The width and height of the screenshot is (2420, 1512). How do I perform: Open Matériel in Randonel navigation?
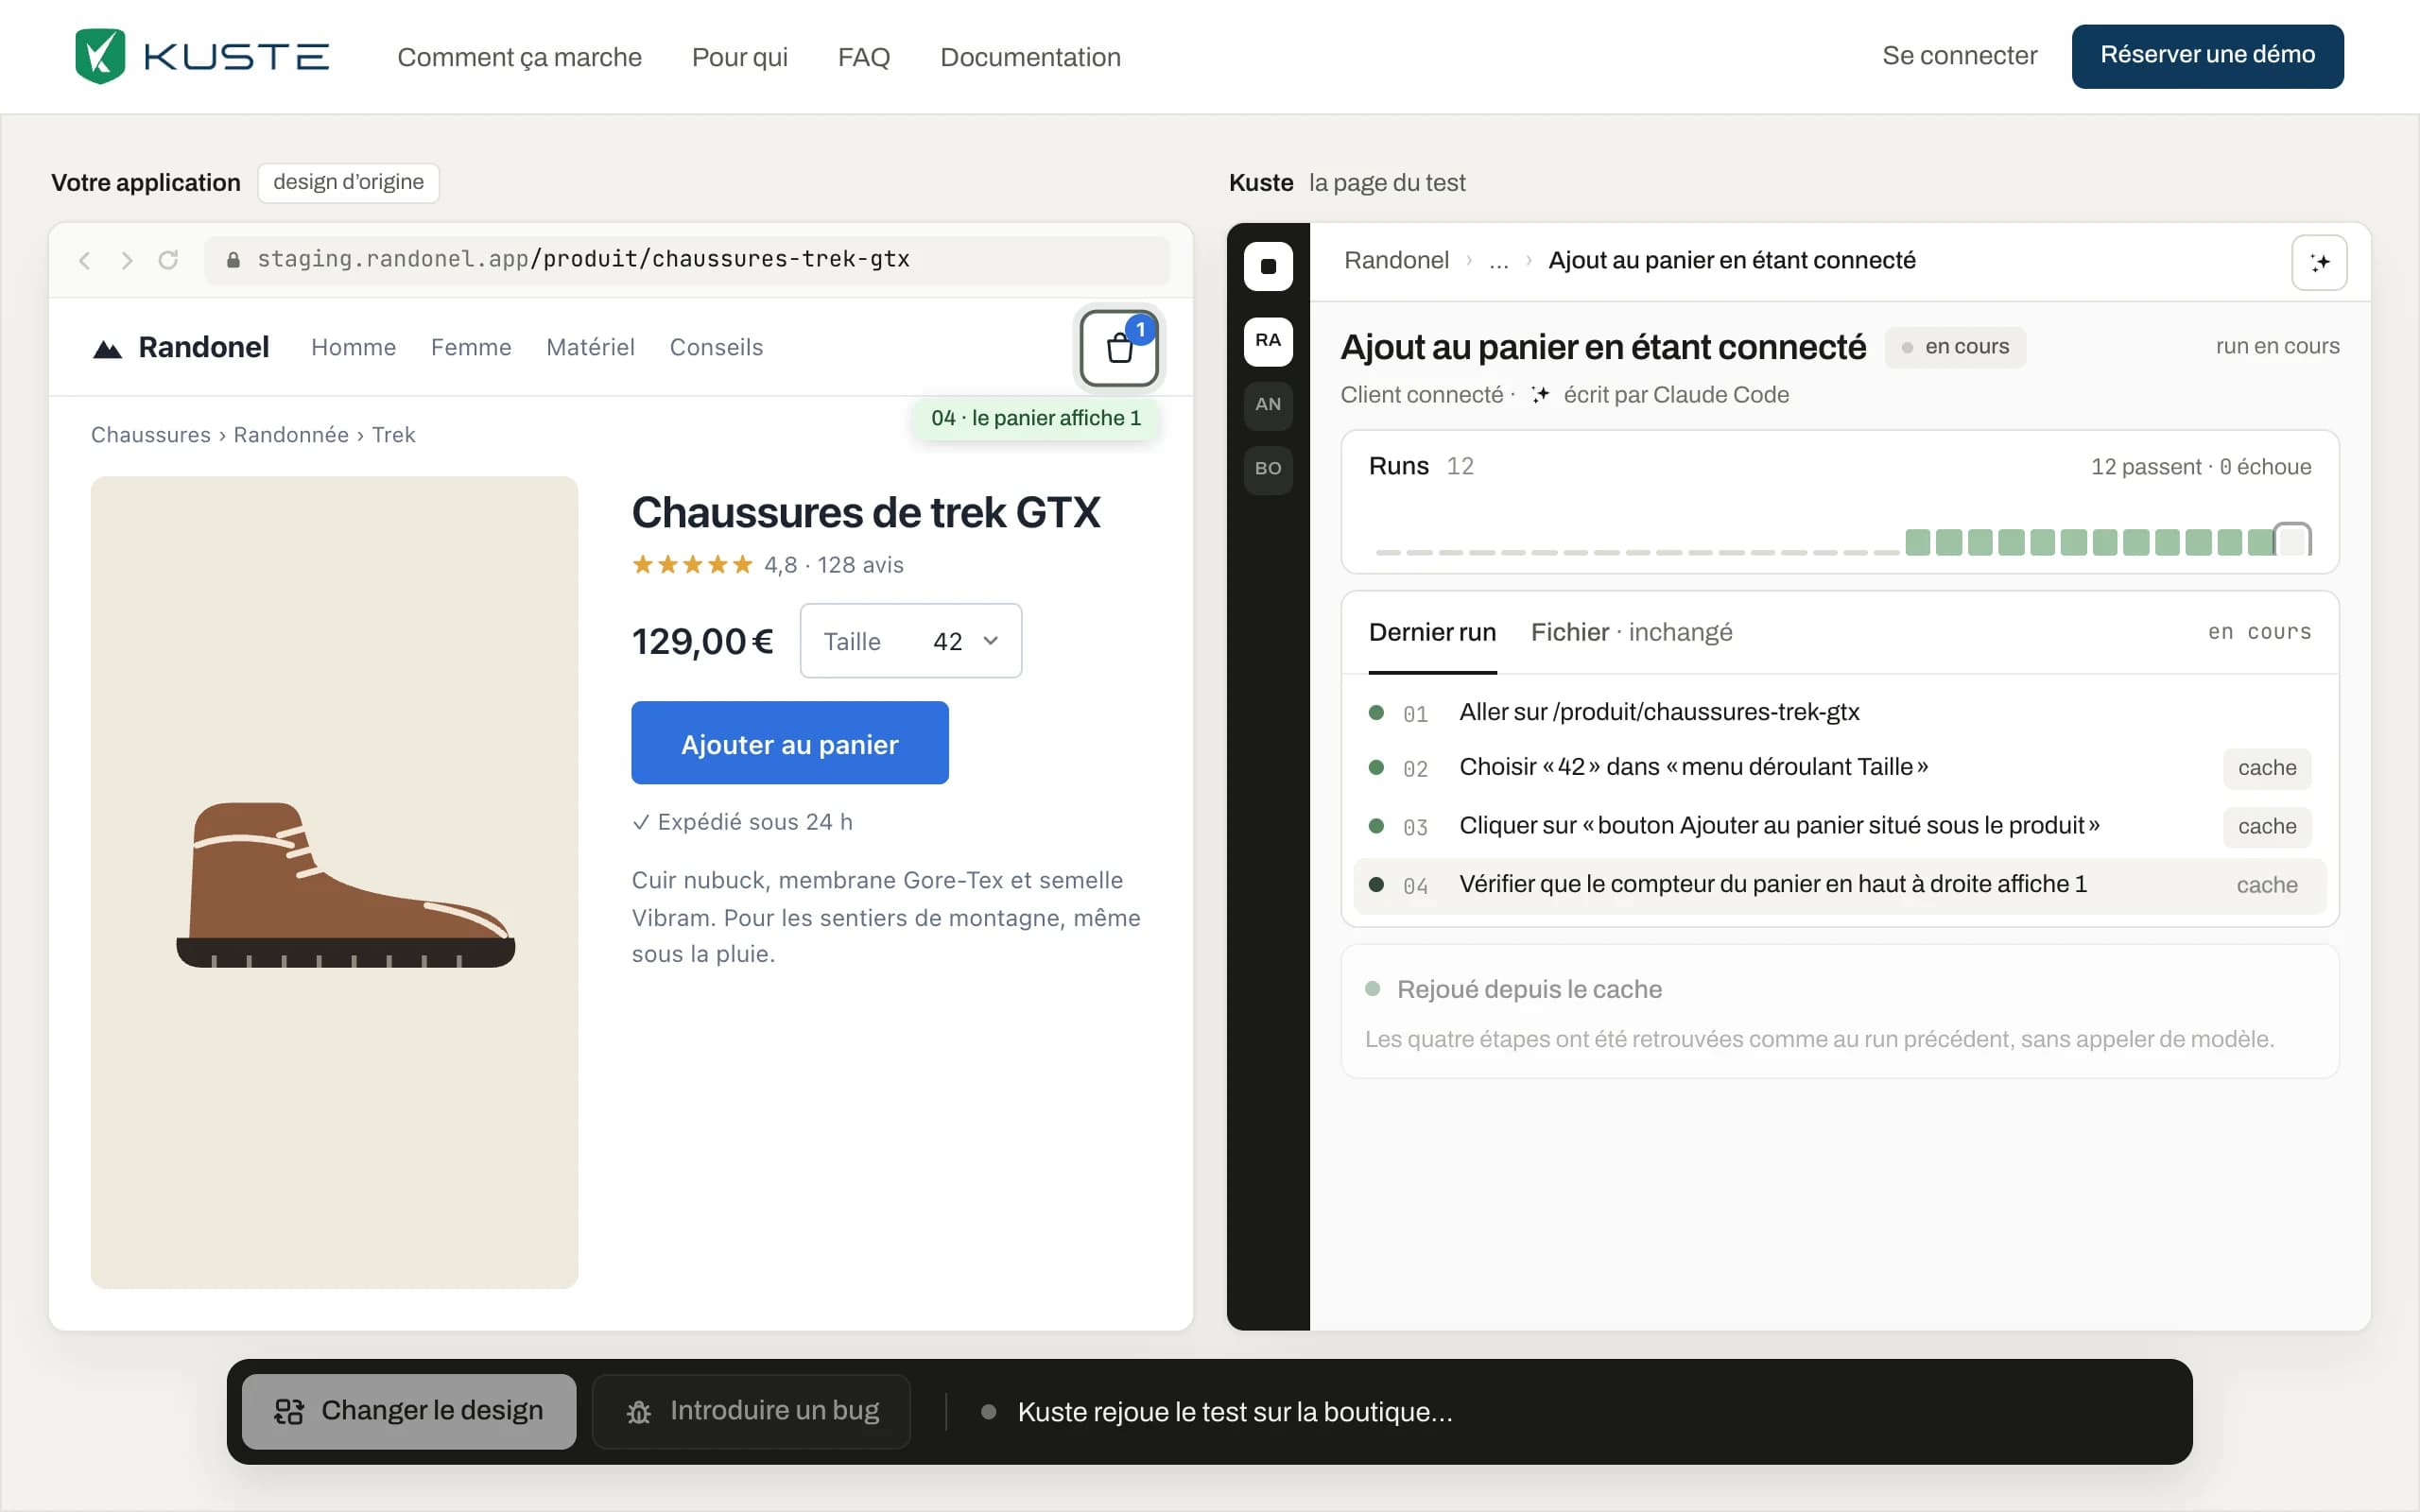[x=590, y=348]
